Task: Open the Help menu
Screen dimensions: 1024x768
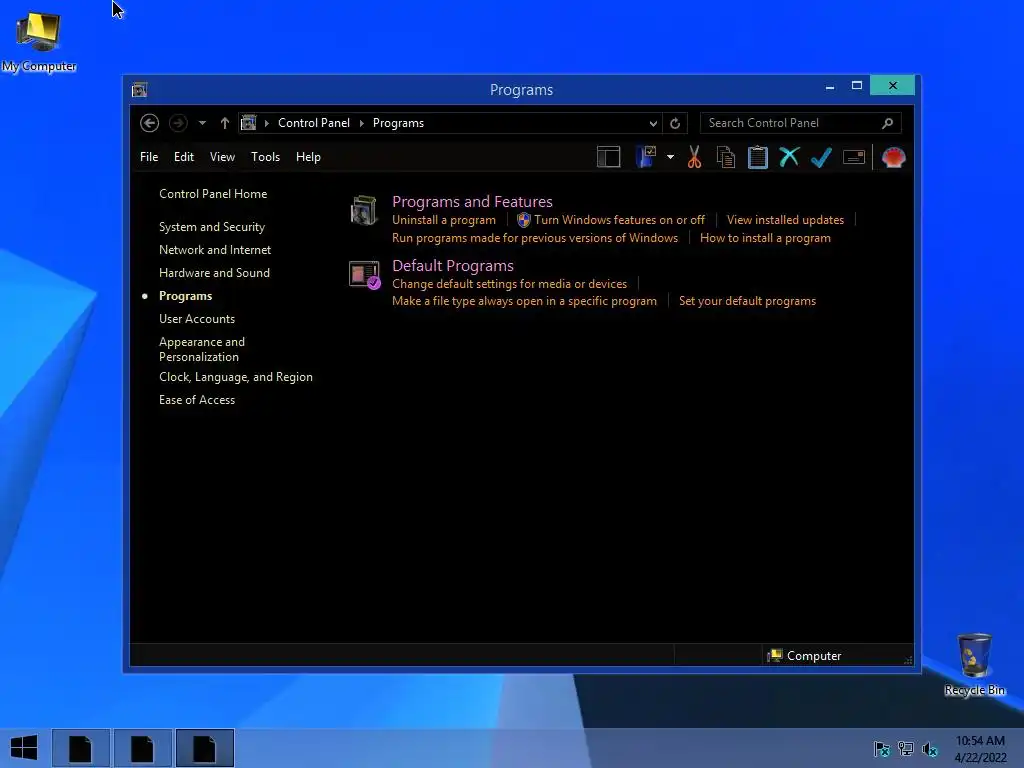Action: [308, 157]
